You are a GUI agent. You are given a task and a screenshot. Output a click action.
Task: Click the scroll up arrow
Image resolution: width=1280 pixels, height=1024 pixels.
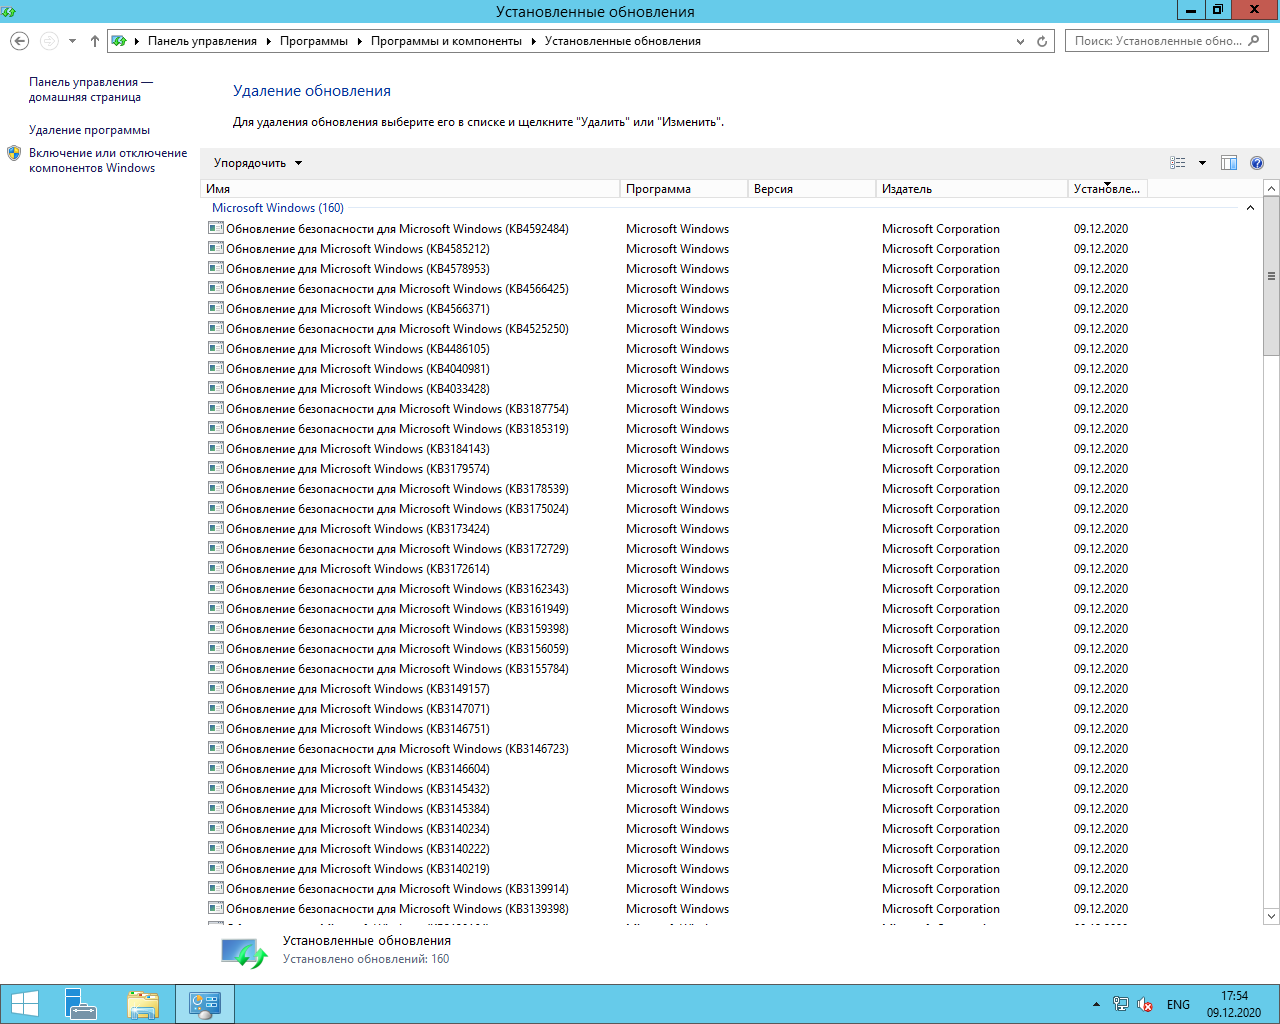click(x=1271, y=188)
